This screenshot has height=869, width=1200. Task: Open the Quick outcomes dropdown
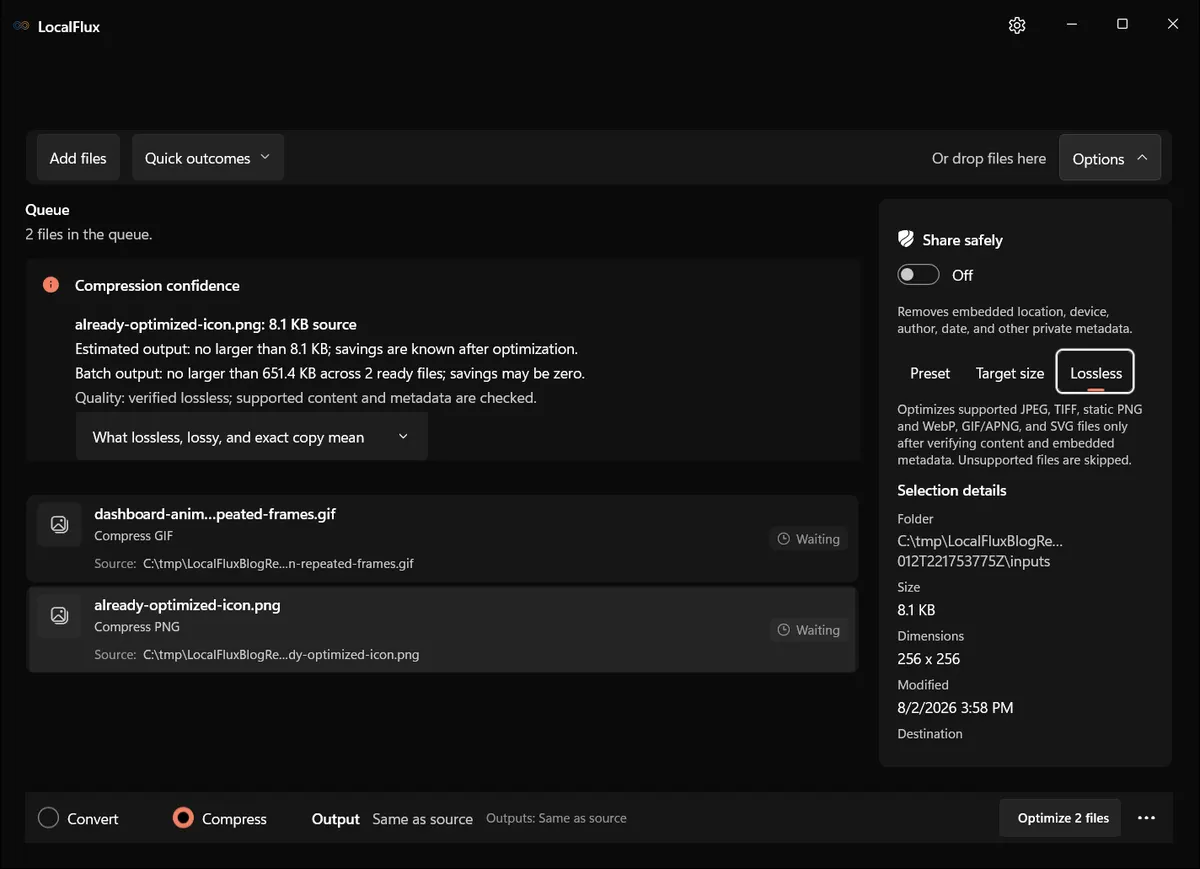coord(208,158)
